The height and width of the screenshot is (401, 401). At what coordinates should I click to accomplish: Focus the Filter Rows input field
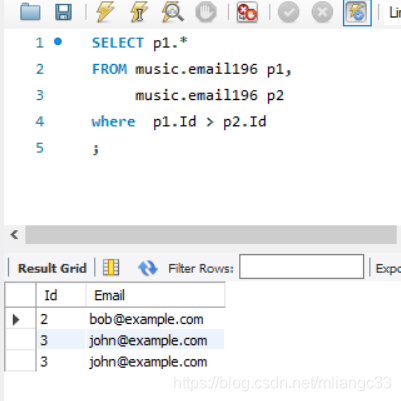pos(301,266)
